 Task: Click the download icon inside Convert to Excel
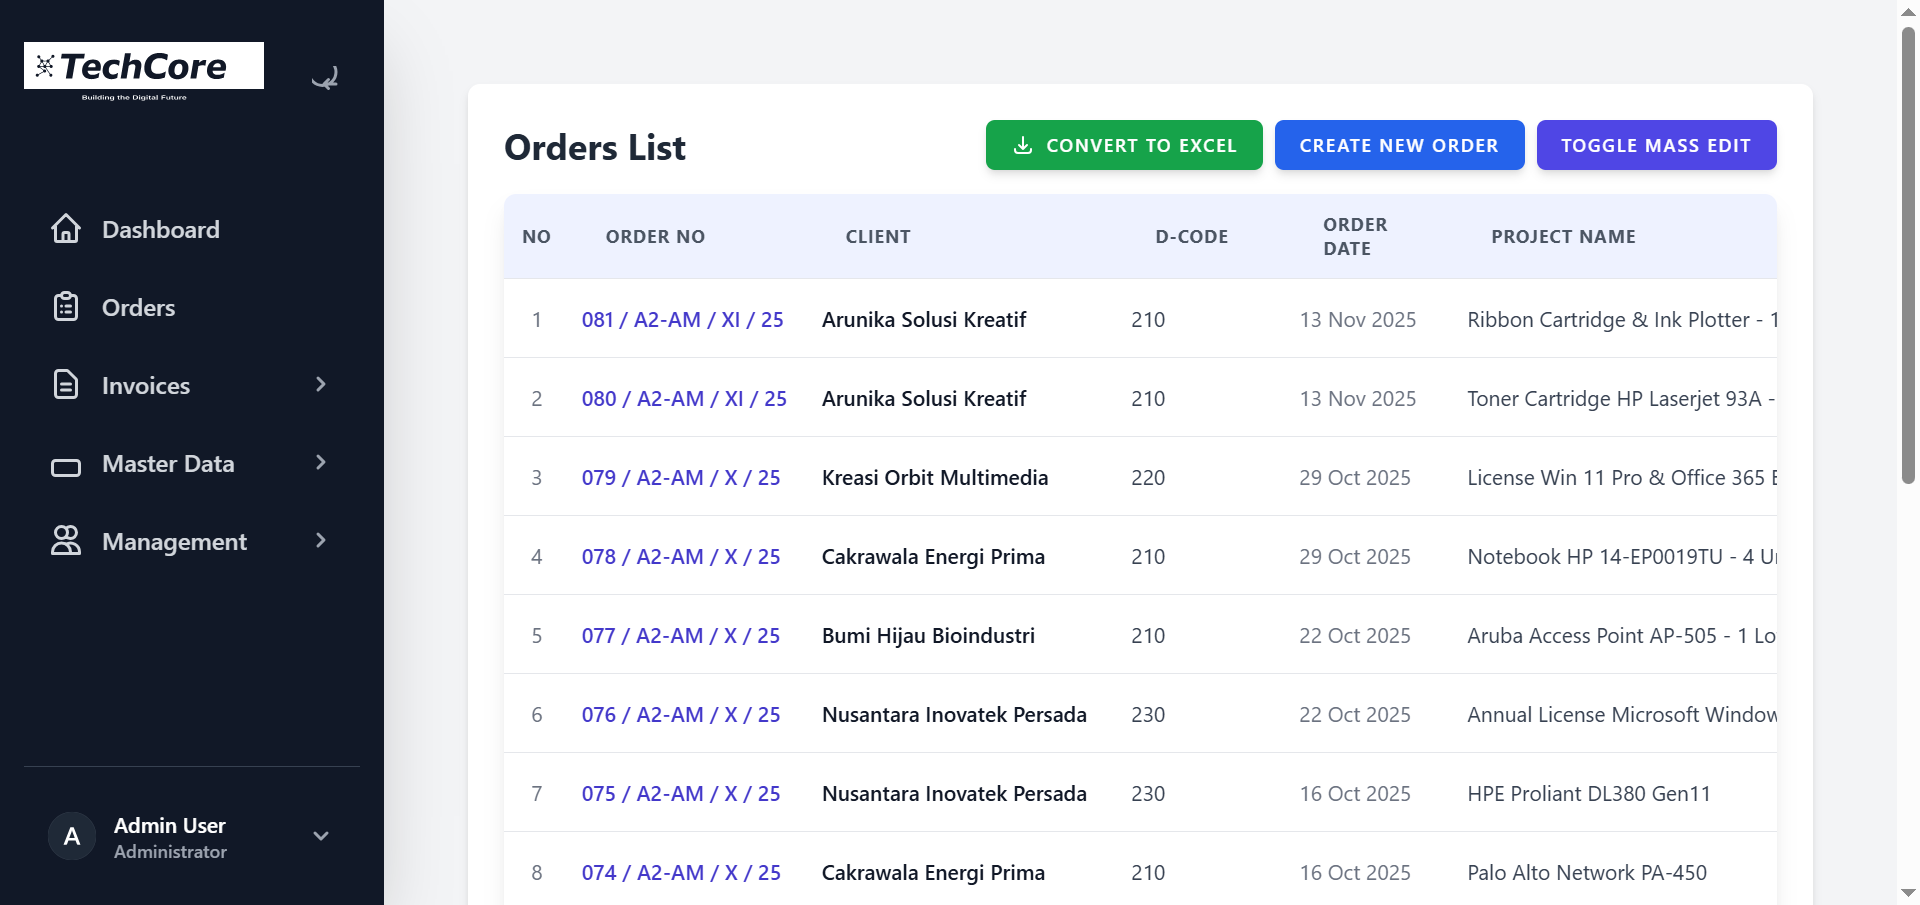click(x=1022, y=145)
